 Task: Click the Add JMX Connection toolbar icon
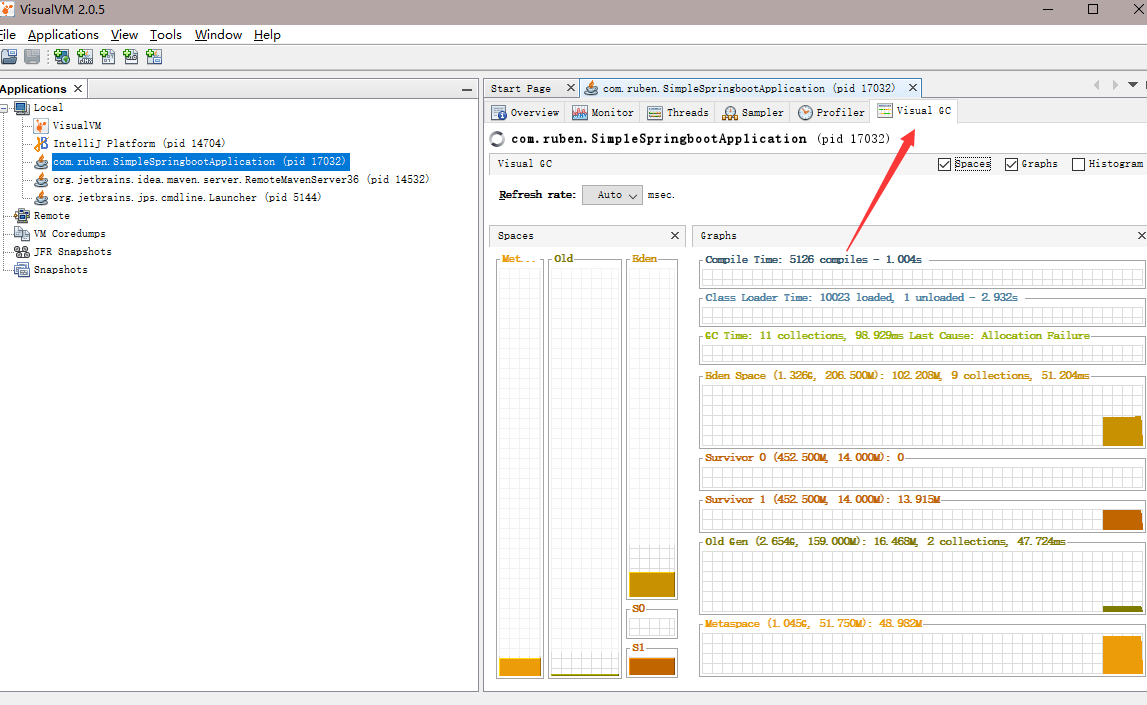(85, 58)
